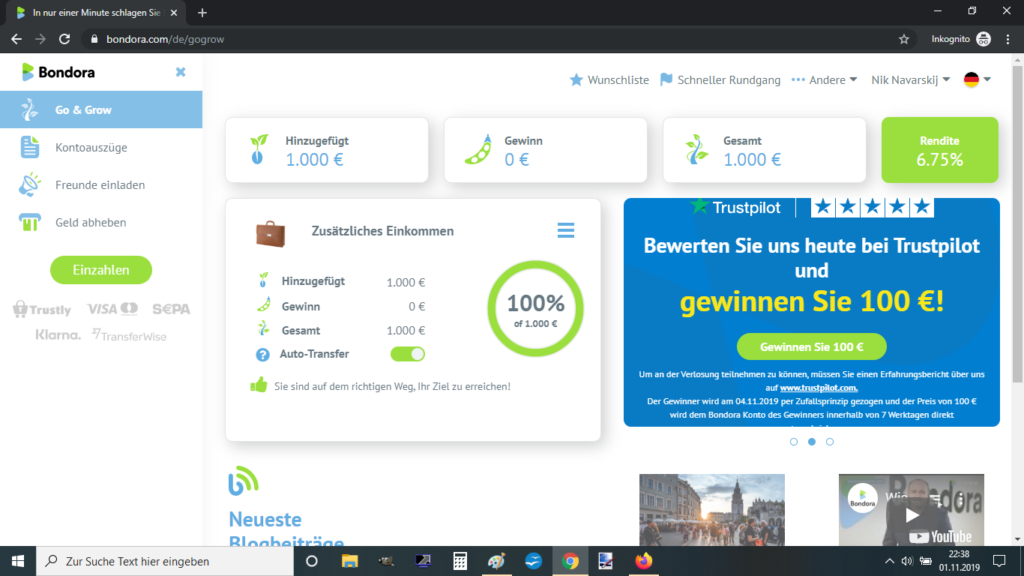This screenshot has width=1024, height=576.
Task: Click the Gesamt plant icon in top card
Action: tap(697, 149)
